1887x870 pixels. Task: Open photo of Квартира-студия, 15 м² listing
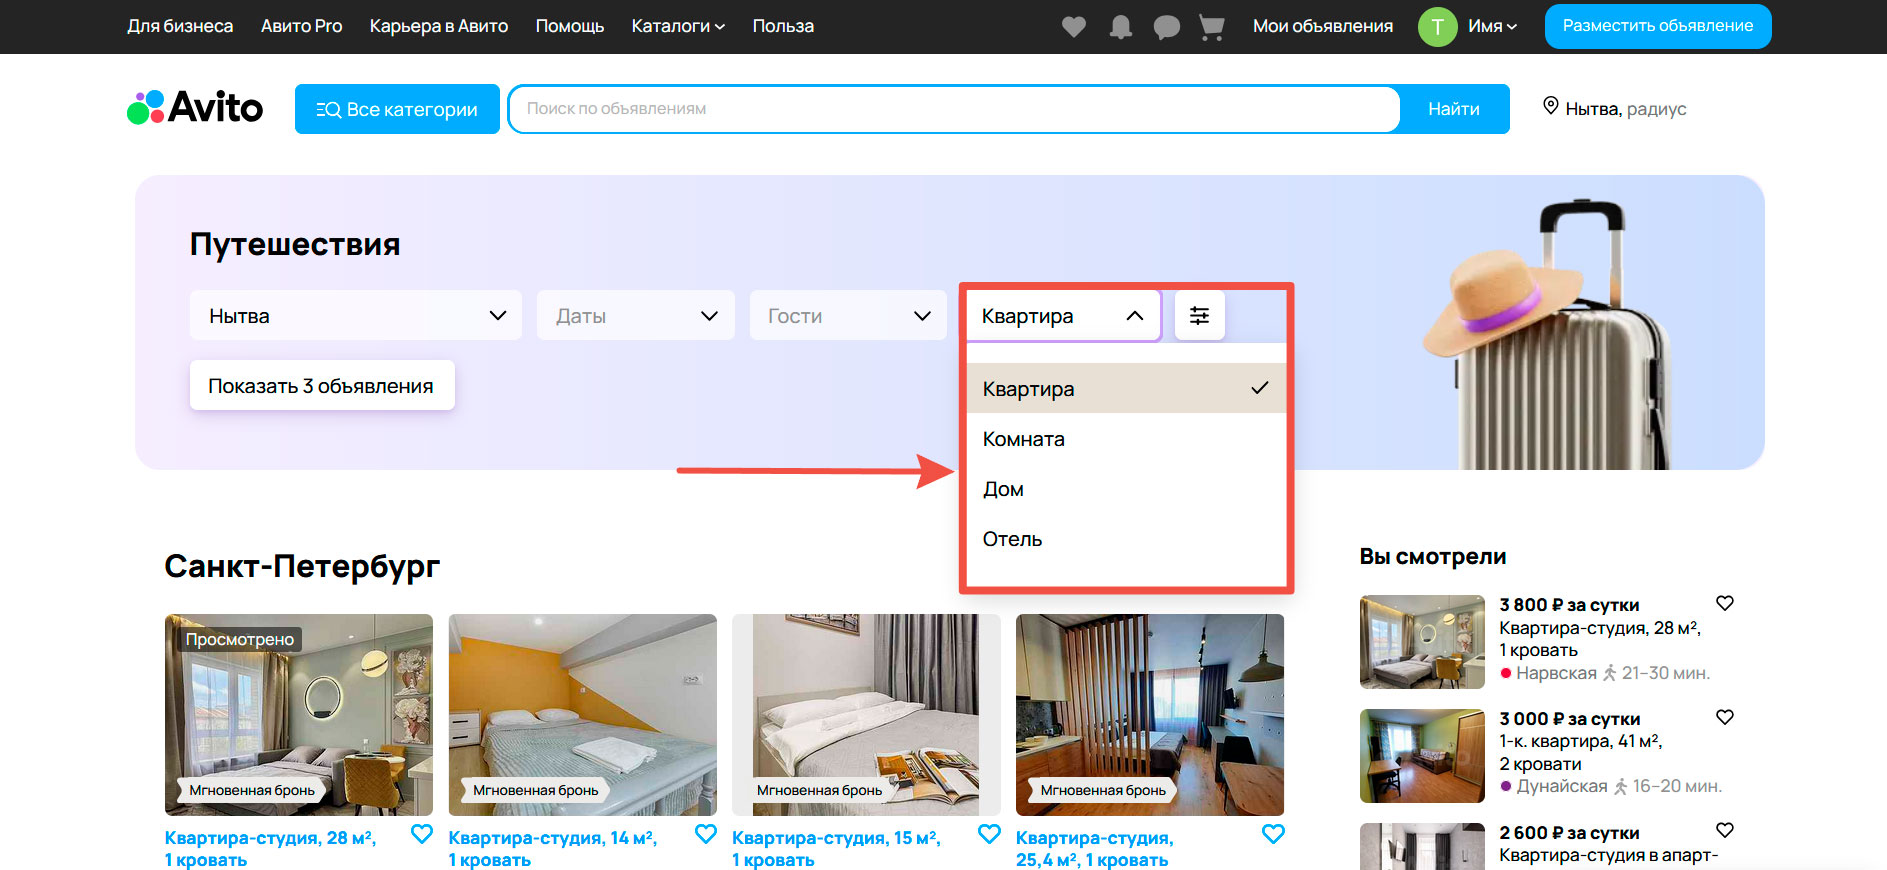(866, 715)
